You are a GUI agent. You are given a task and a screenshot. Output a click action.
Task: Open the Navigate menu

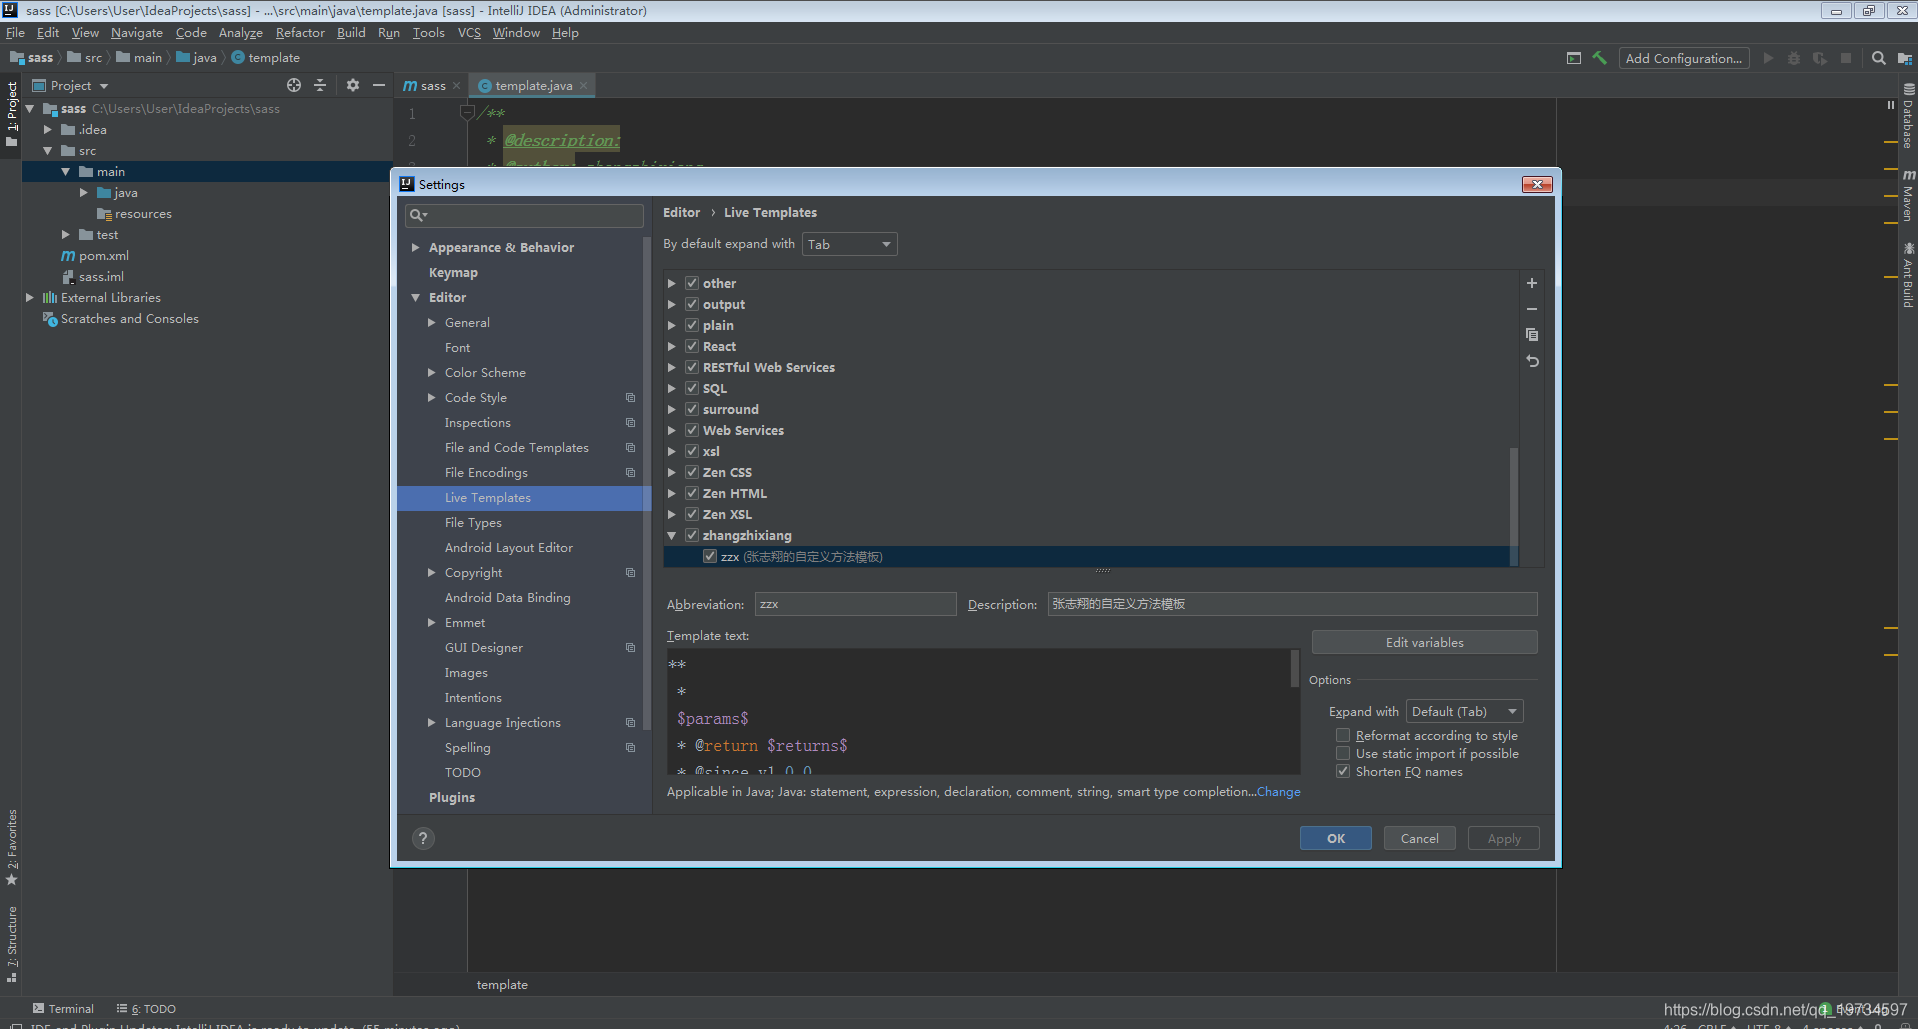[x=137, y=33]
